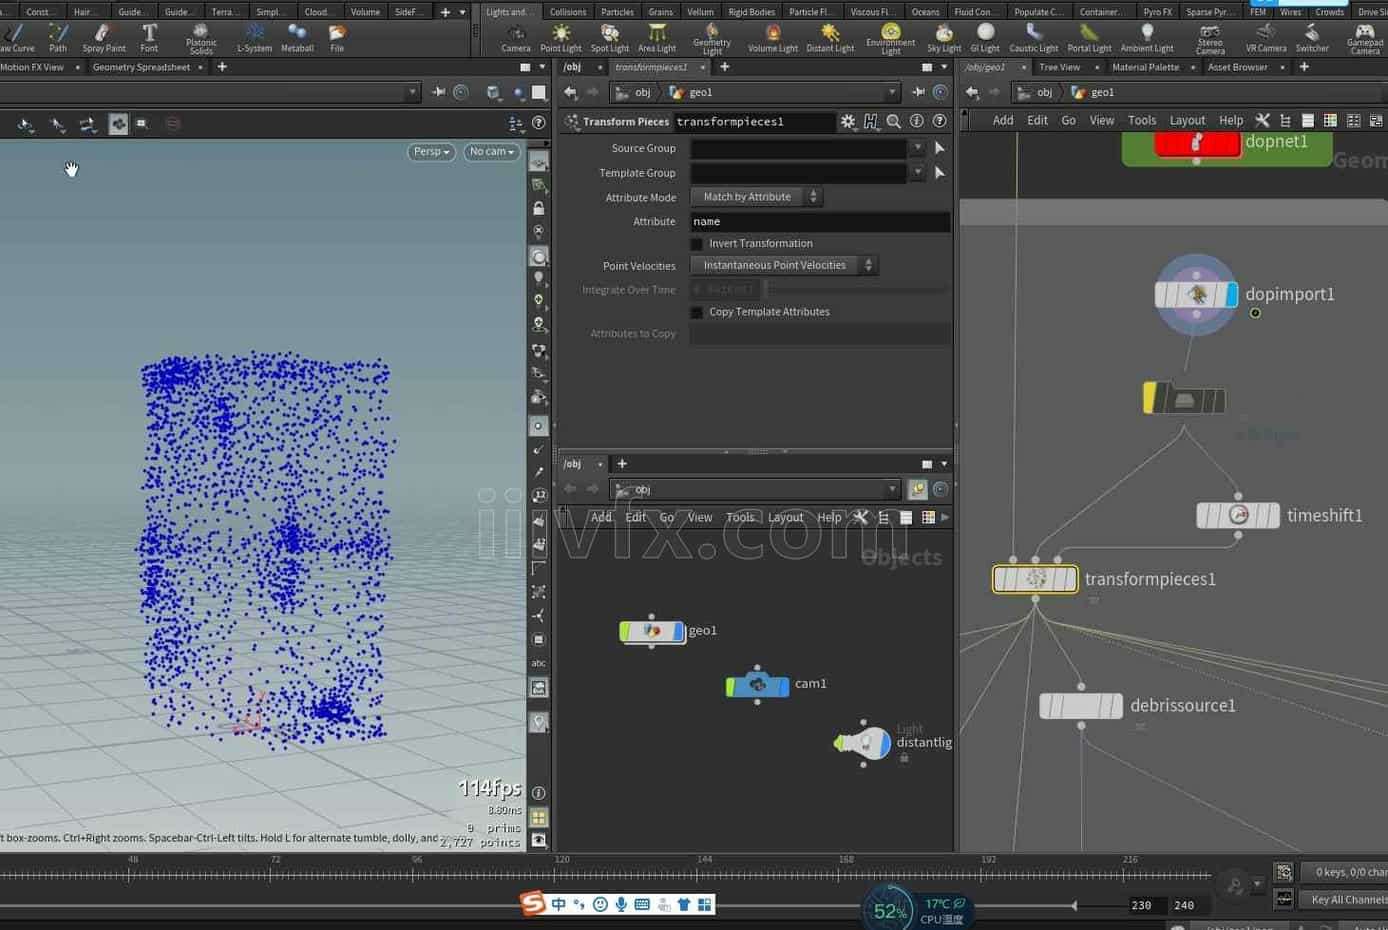Open parameter gear menu for Transform Pieces
1388x930 pixels.
[x=848, y=121]
